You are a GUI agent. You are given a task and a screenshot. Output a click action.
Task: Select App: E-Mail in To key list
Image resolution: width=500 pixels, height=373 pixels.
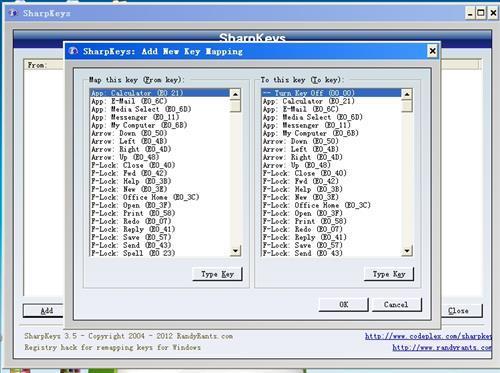click(x=332, y=109)
